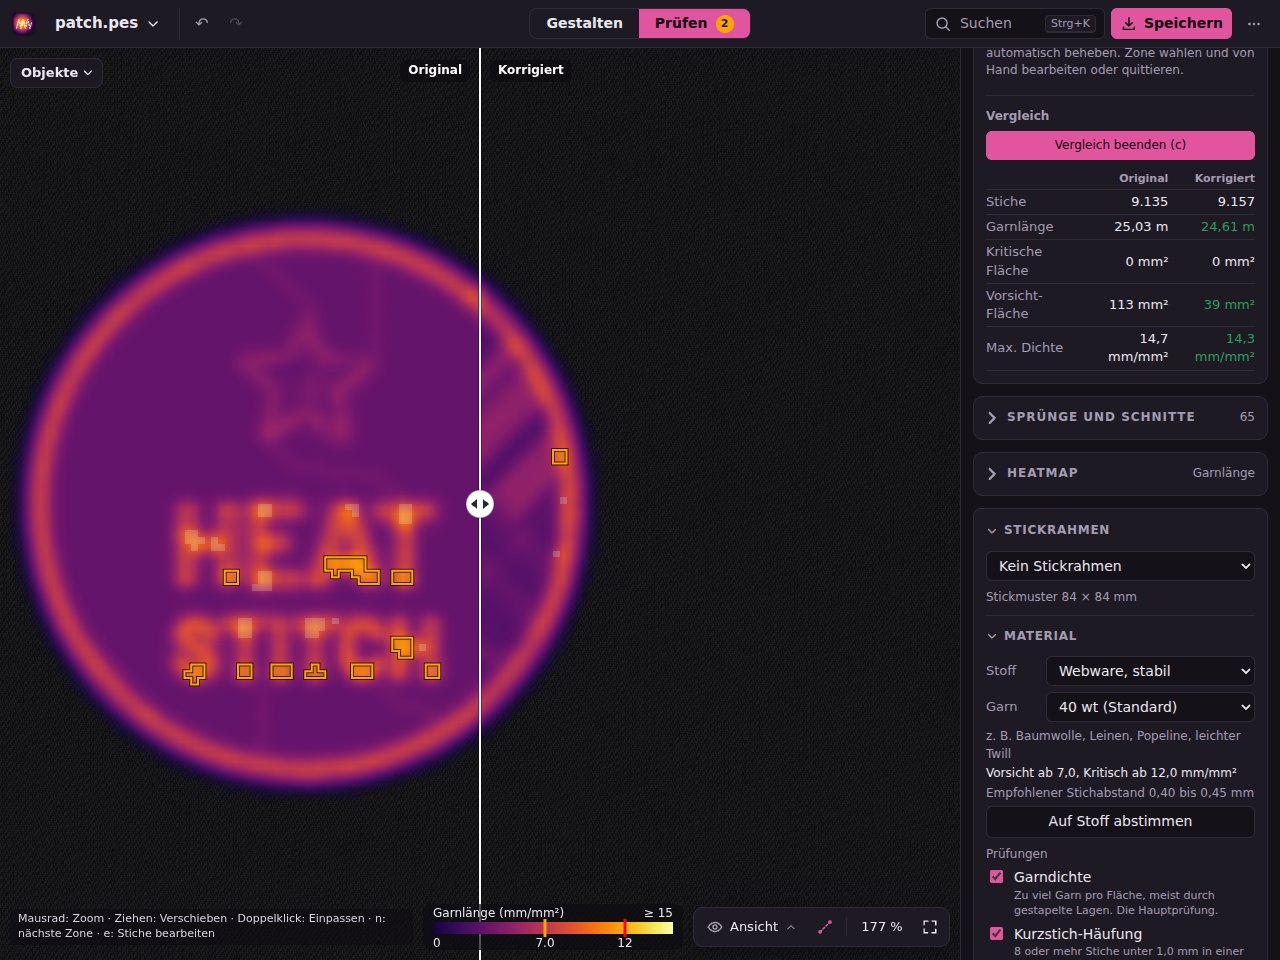Screen dimensions: 1280x960
Task: Open the Ansicht view menu
Action: click(x=752, y=927)
